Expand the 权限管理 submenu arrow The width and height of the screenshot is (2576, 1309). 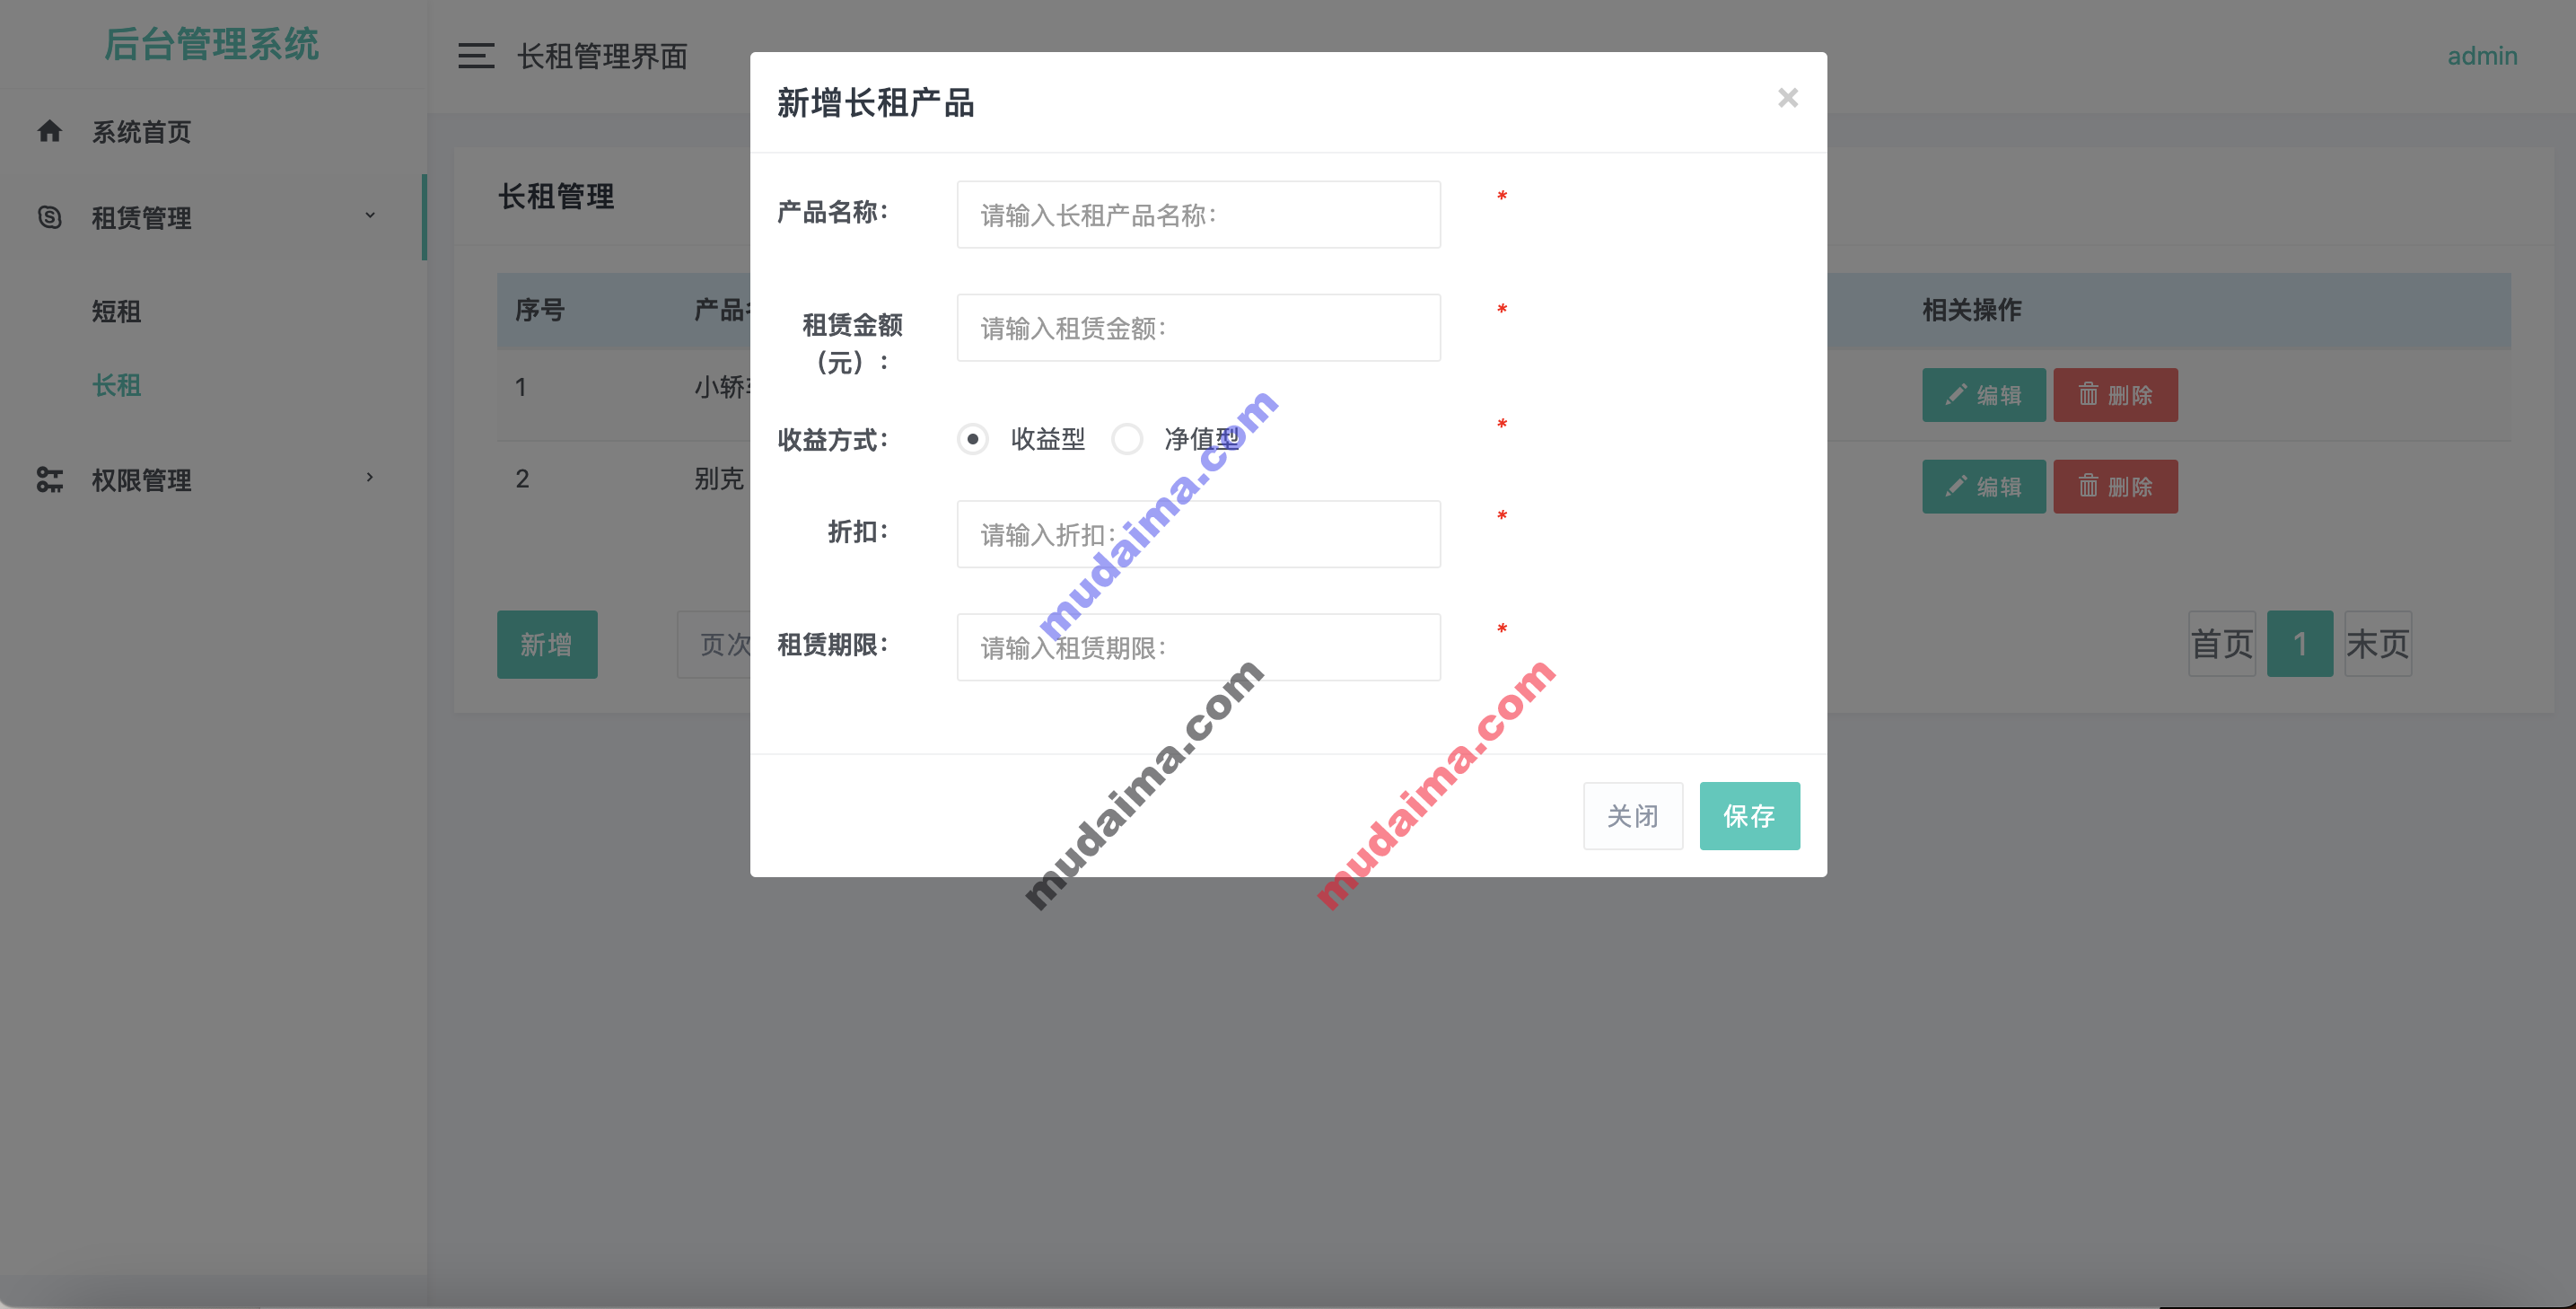pyautogui.click(x=370, y=477)
